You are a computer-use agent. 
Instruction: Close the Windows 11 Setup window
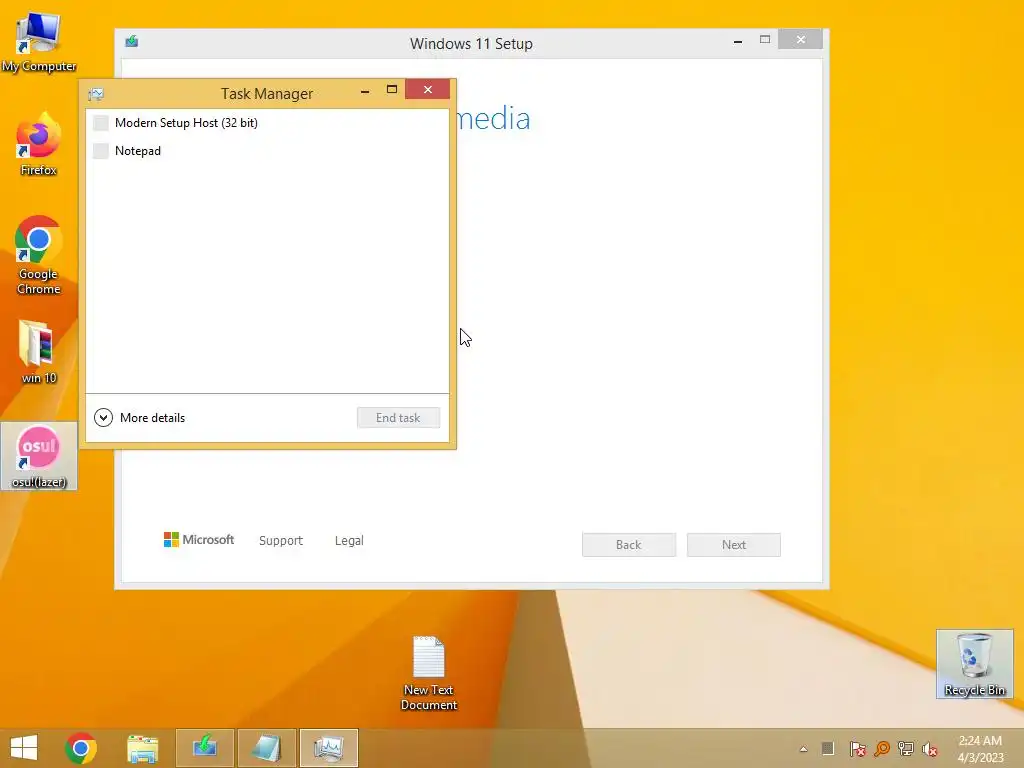(x=801, y=40)
